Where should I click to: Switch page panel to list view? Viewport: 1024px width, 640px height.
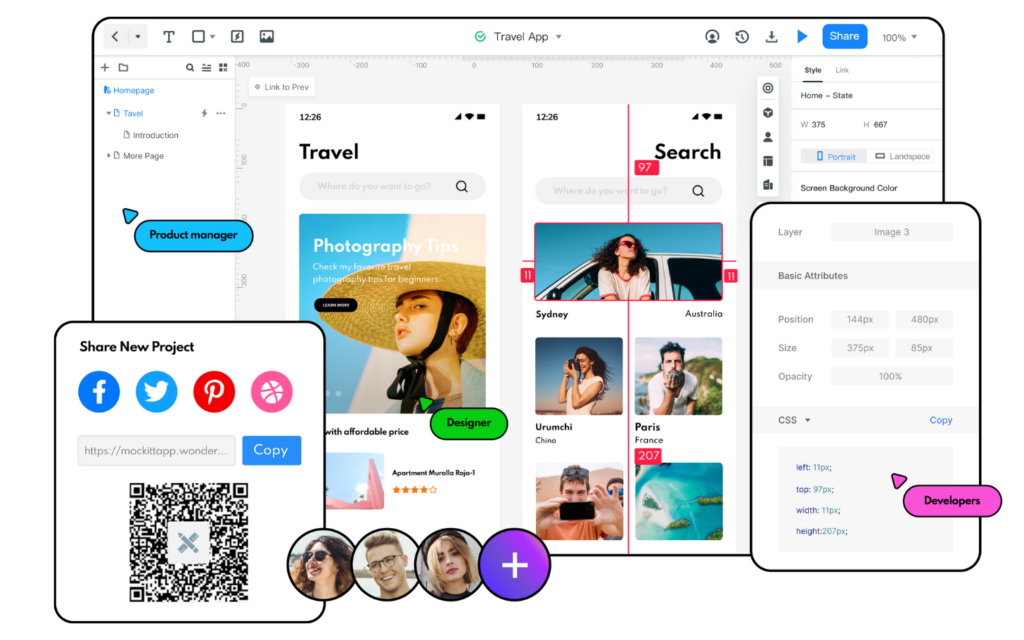point(206,67)
